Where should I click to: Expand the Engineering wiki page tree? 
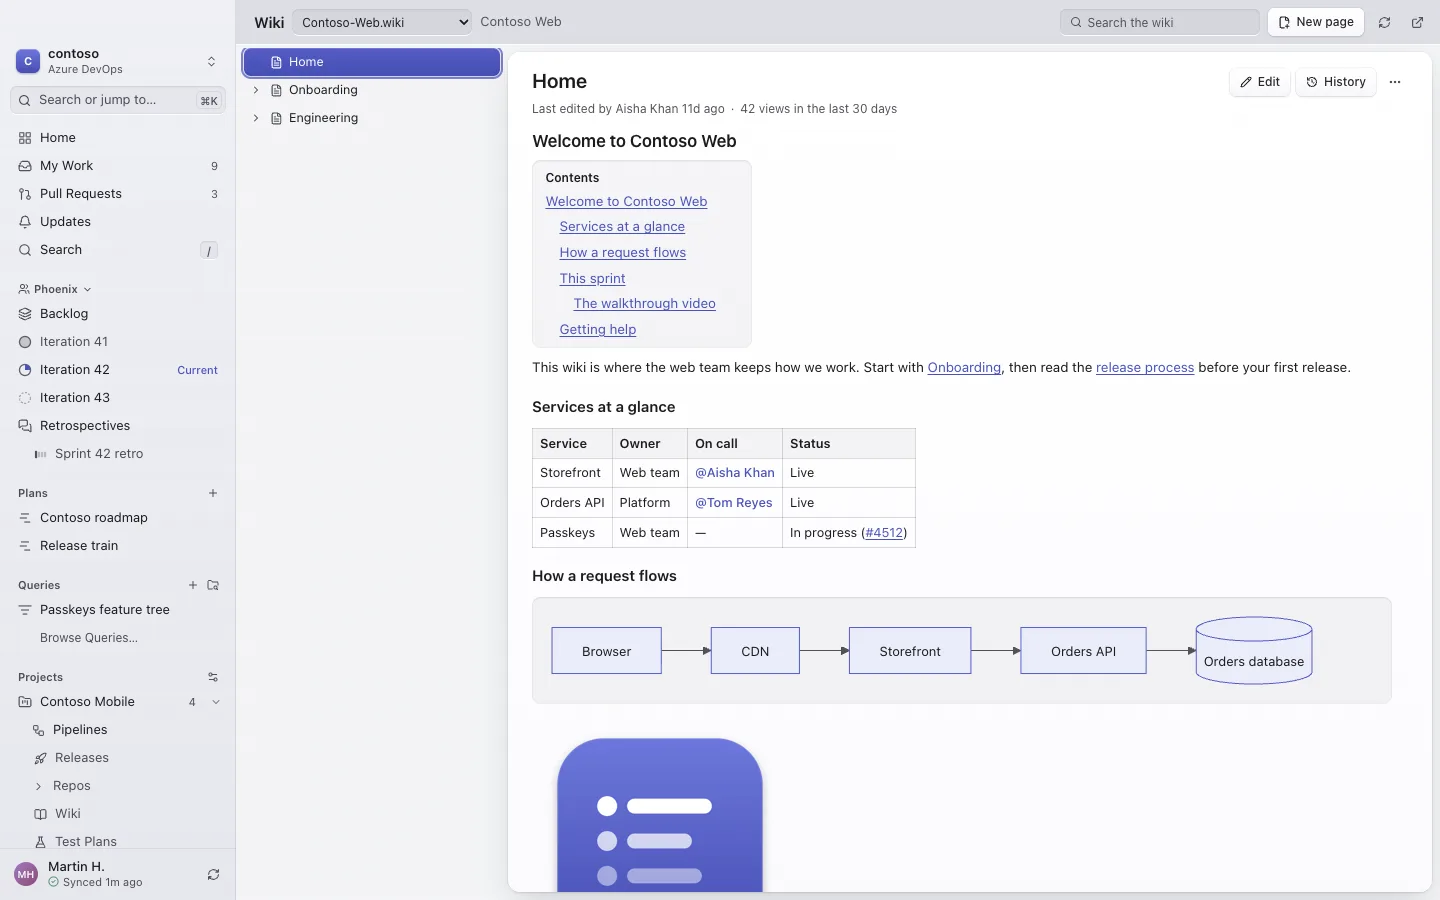click(x=256, y=118)
